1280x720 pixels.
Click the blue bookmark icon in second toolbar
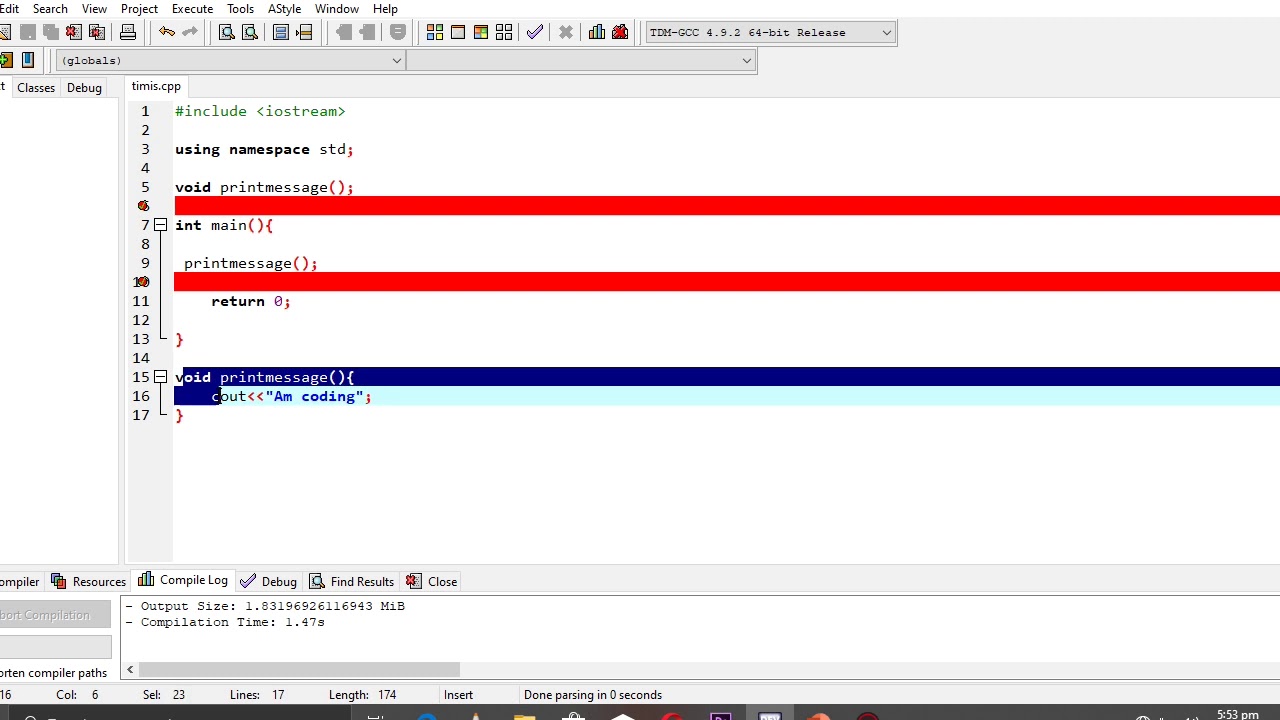tap(28, 60)
